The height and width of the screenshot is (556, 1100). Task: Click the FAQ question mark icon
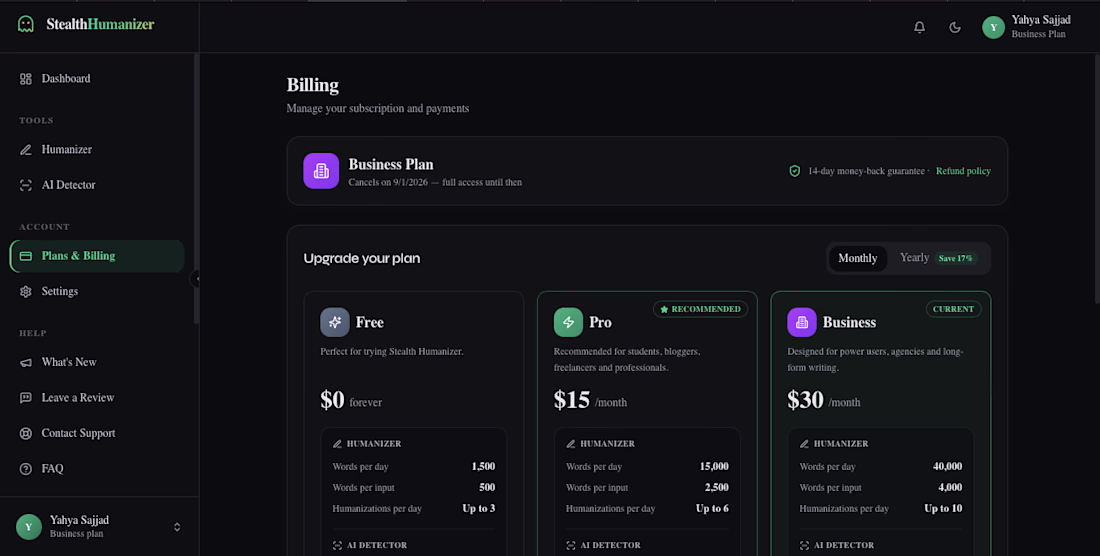pyautogui.click(x=26, y=468)
